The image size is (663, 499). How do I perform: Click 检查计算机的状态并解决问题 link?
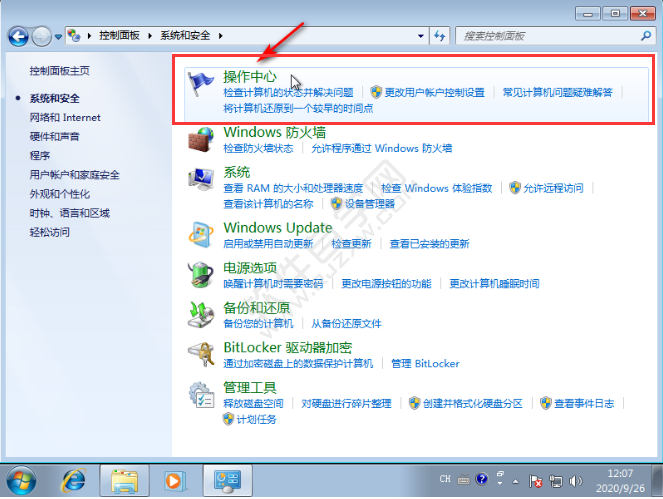click(x=288, y=93)
